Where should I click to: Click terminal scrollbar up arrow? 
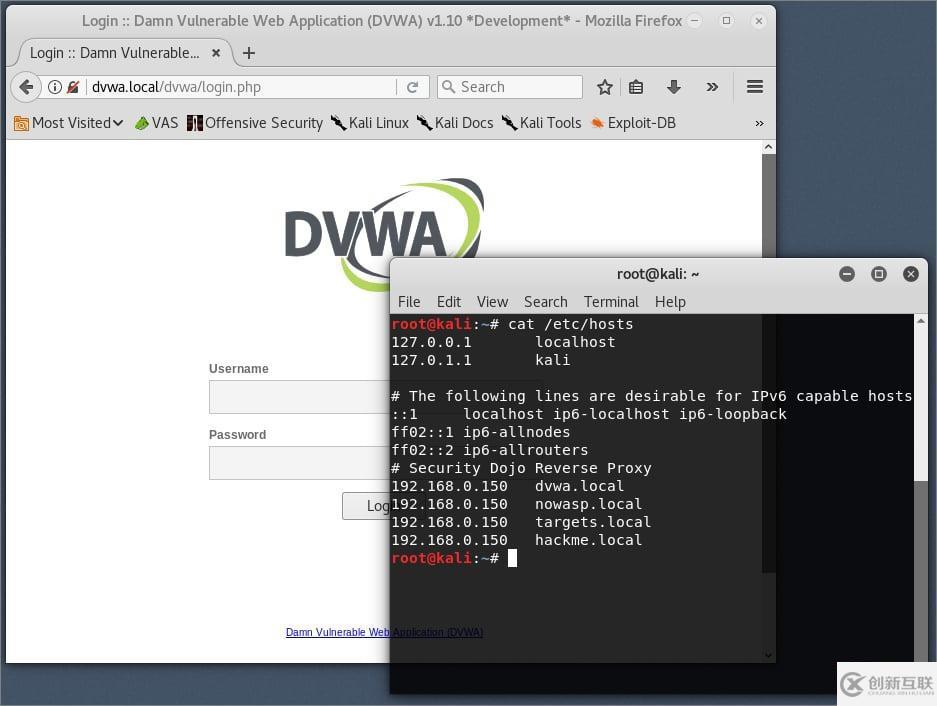click(921, 322)
